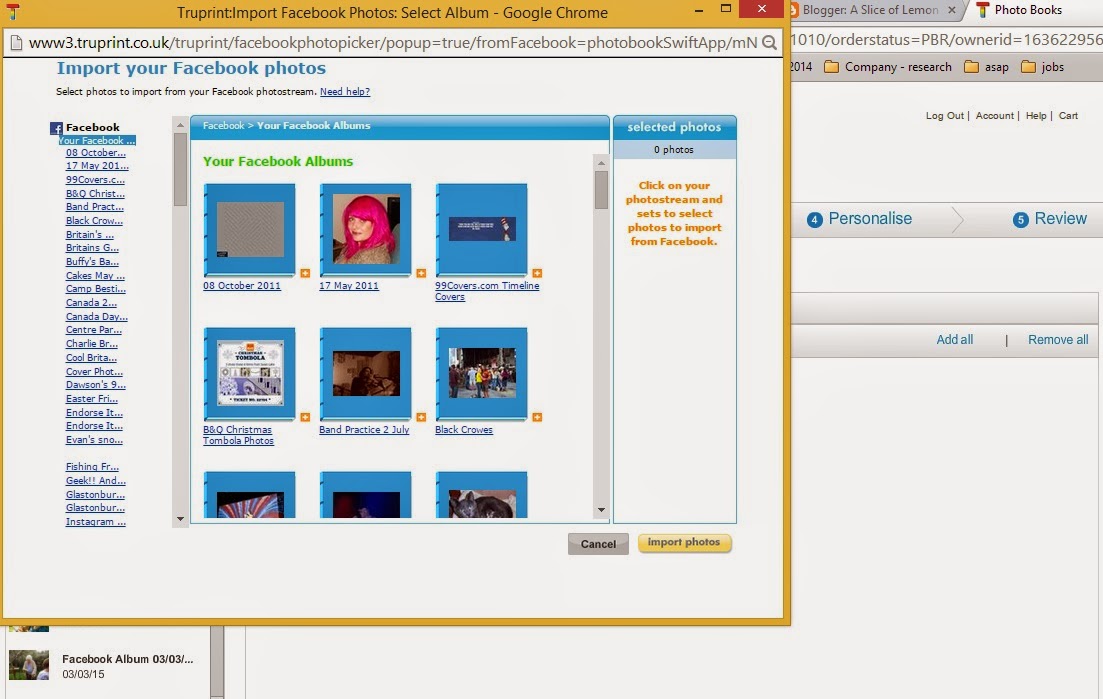Click the import photos button
The image size is (1103, 699).
[x=684, y=543]
